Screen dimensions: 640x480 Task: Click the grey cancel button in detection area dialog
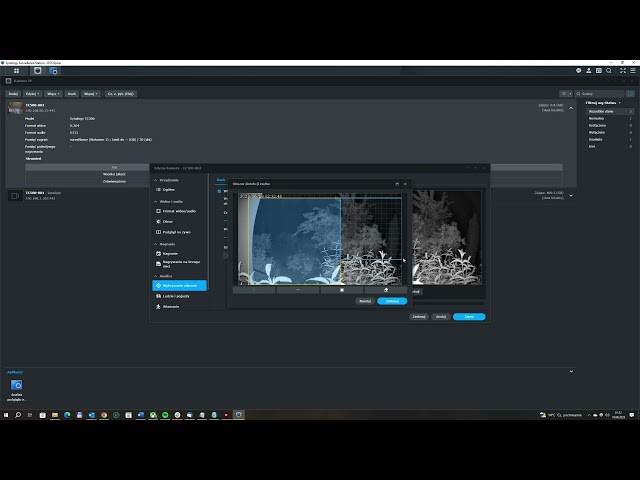coord(365,301)
